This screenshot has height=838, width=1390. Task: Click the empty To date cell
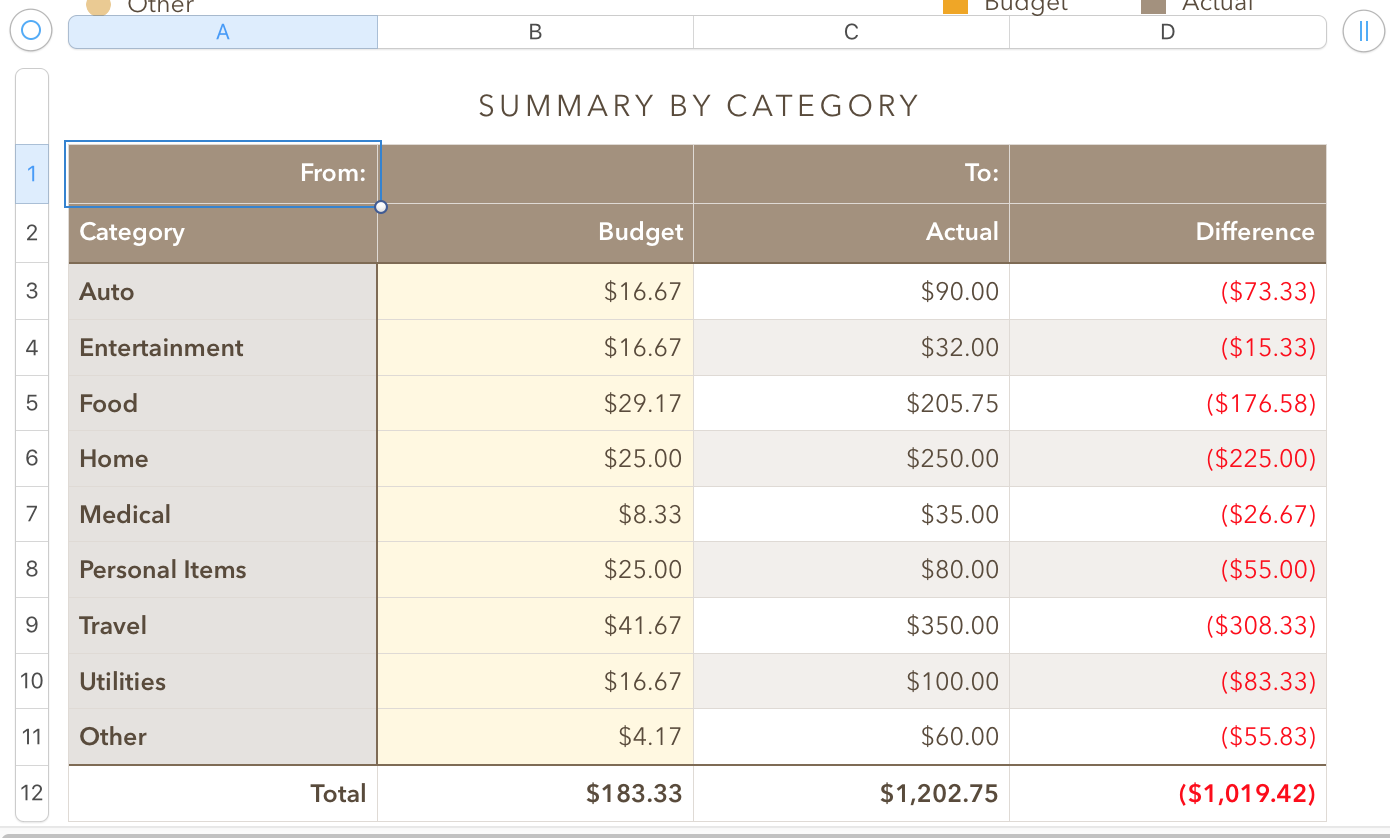coord(1167,174)
